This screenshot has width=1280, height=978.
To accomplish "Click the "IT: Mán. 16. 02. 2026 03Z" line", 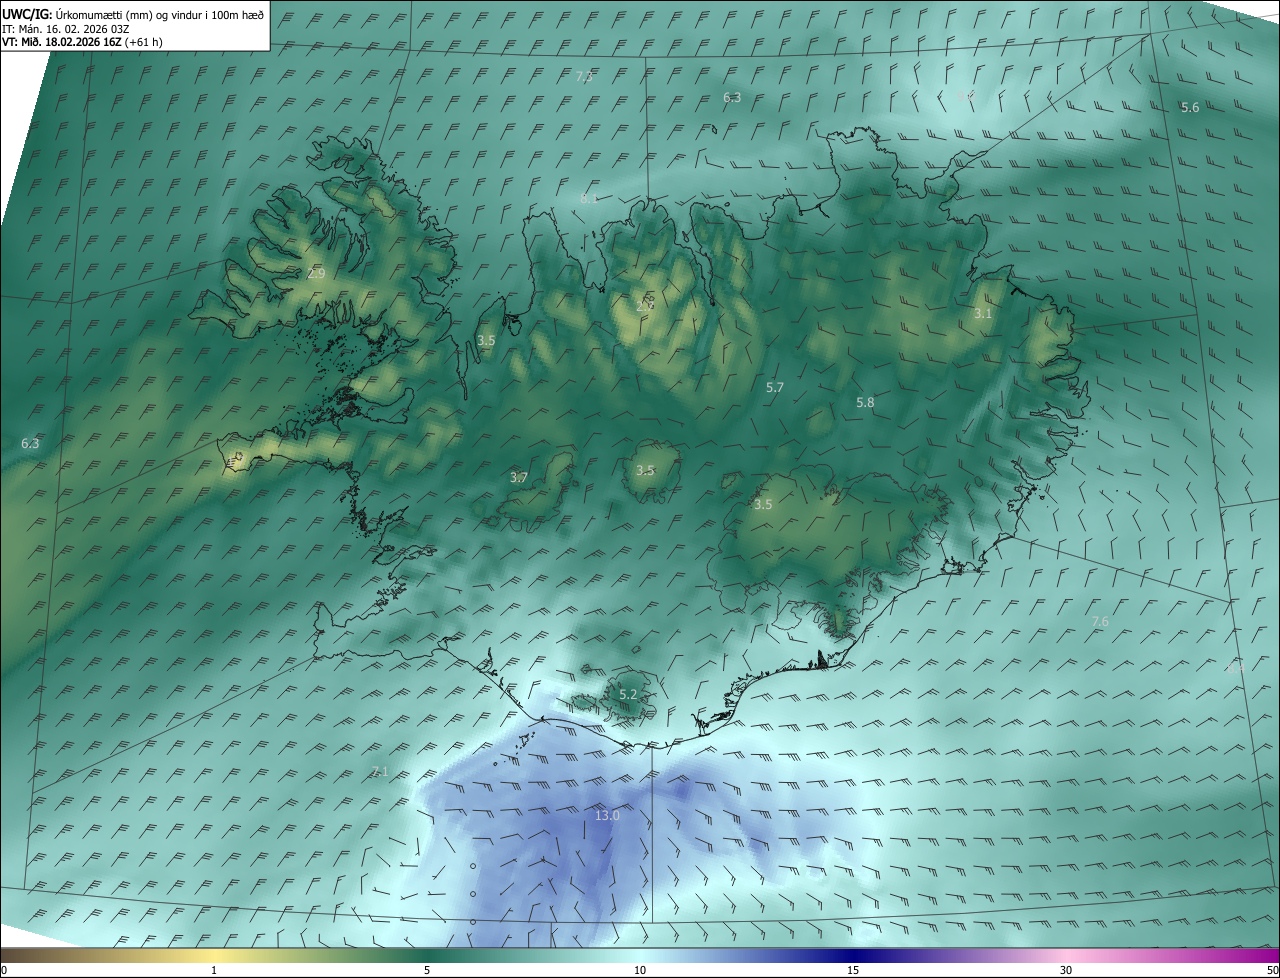I will point(68,29).
